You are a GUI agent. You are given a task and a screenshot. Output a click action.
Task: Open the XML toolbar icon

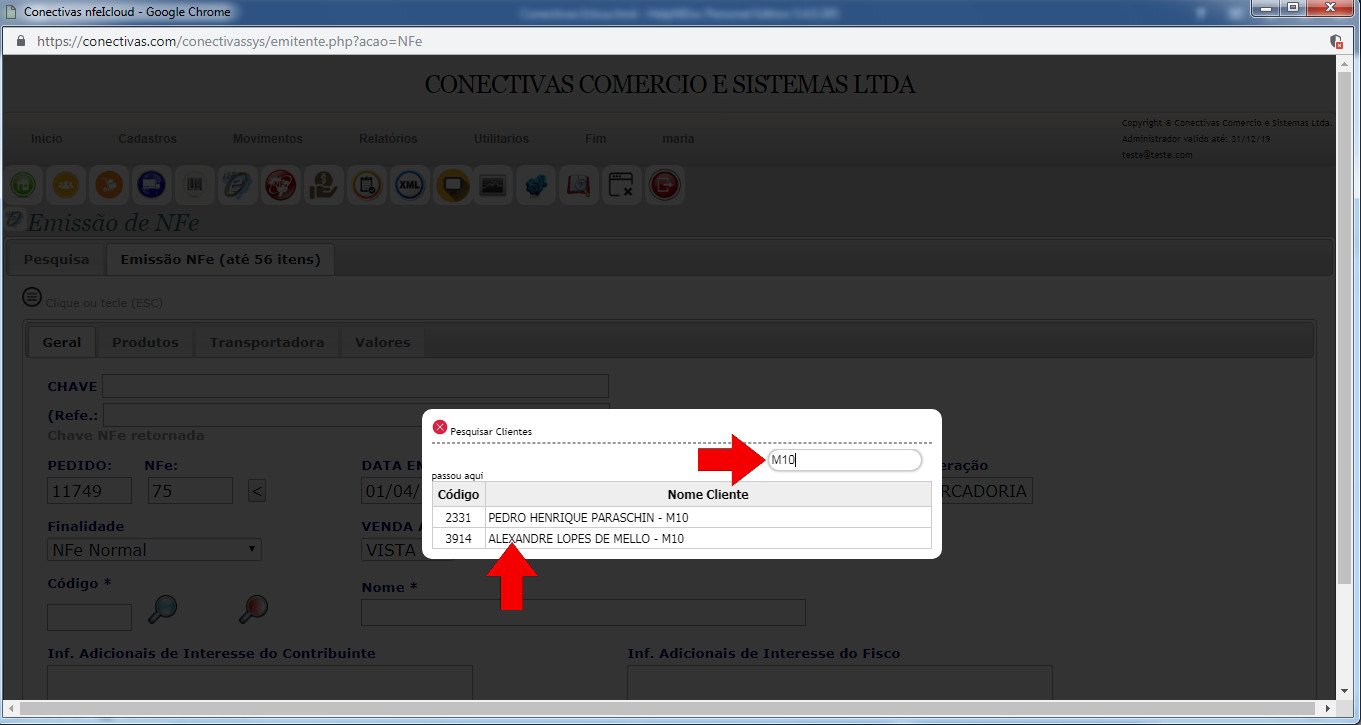409,185
